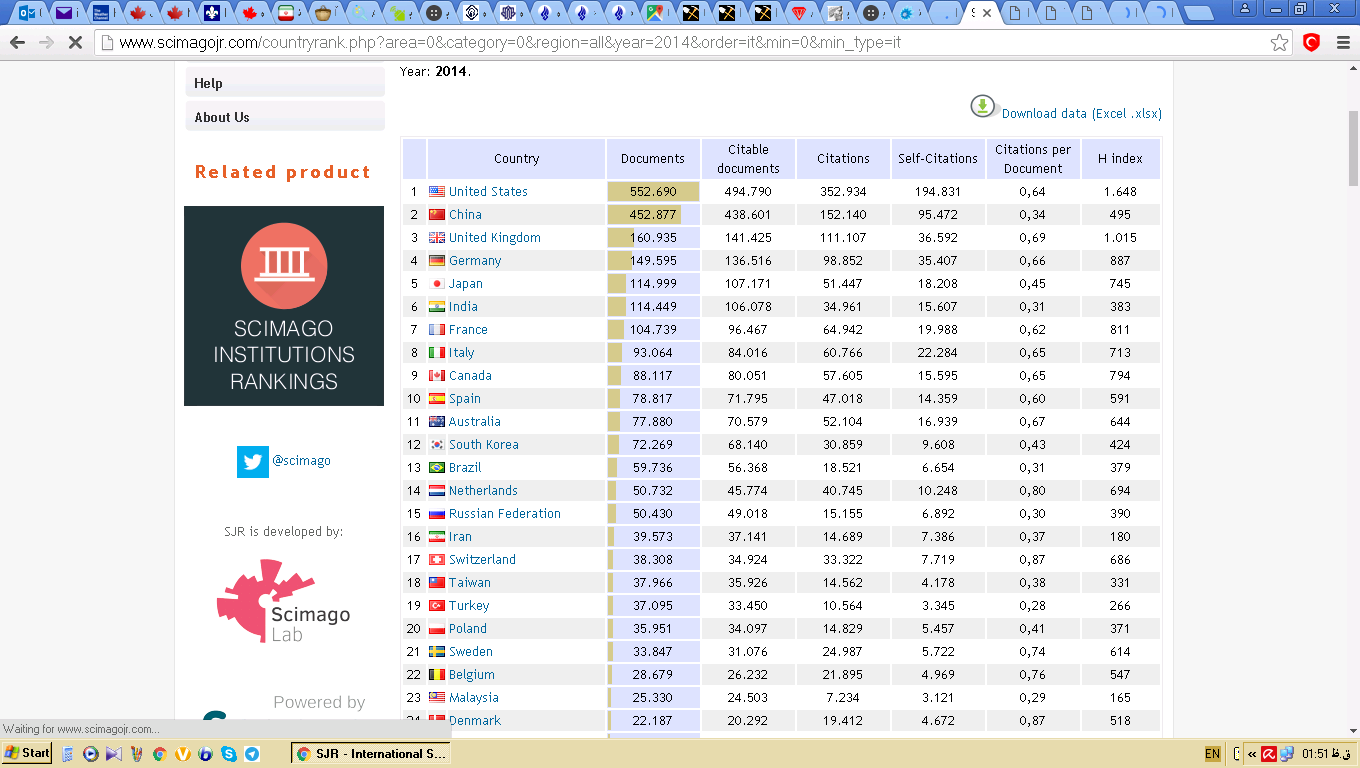
Task: Open the United Kingdom country link
Action: [494, 238]
